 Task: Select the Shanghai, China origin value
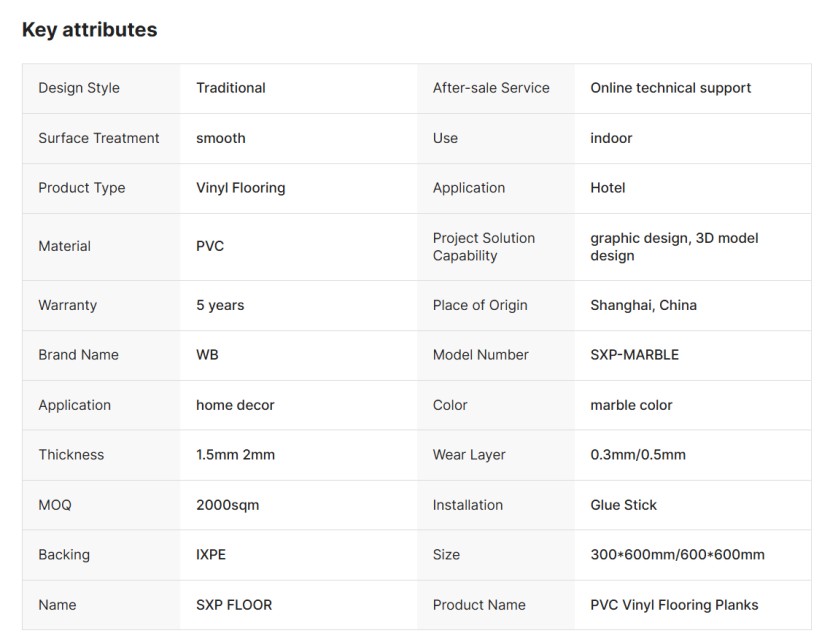[643, 305]
